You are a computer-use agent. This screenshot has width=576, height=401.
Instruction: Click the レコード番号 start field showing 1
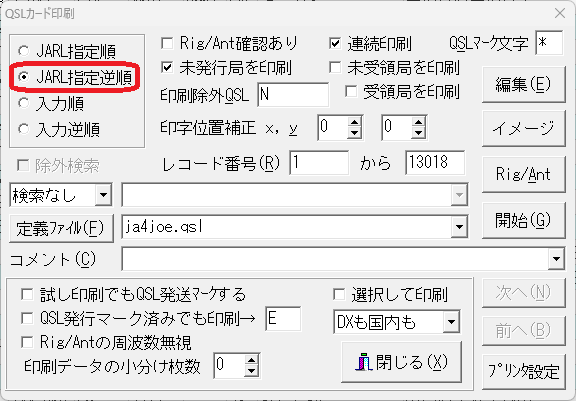click(x=319, y=162)
